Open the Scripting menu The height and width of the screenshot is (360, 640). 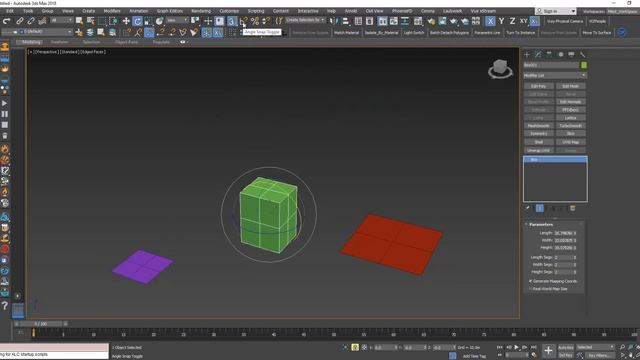click(256, 11)
